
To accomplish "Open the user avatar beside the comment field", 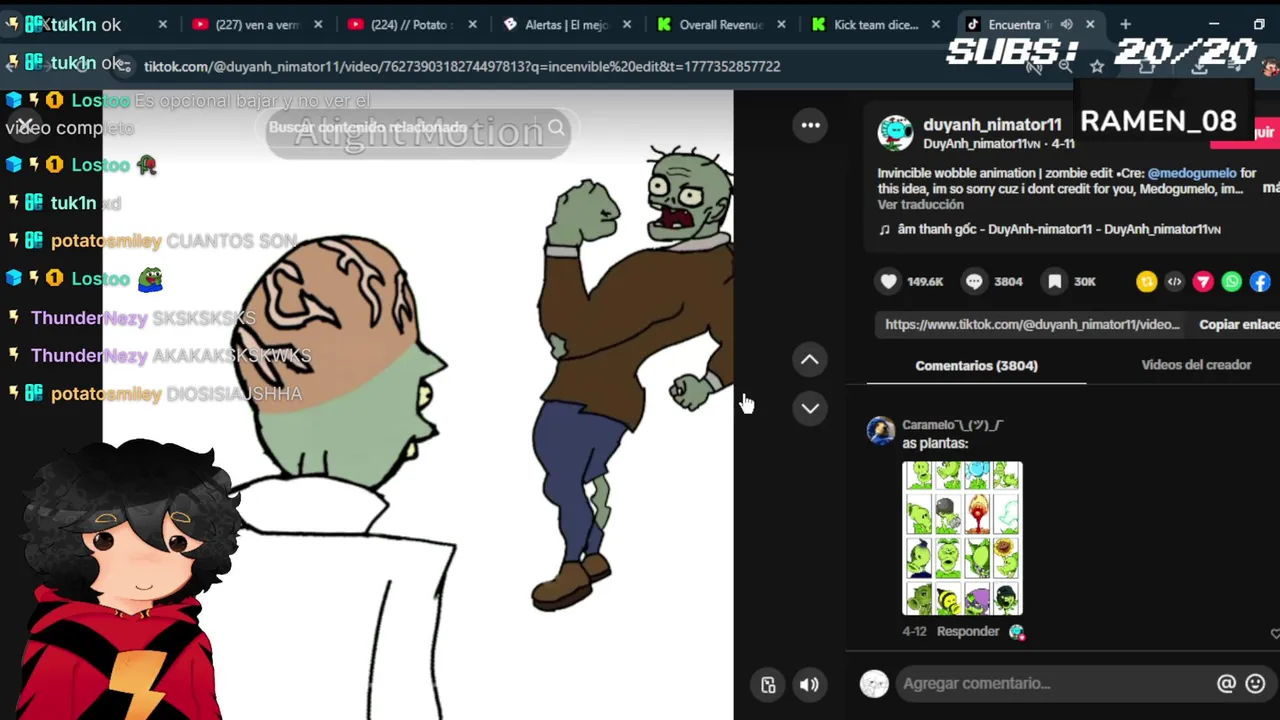I will tap(874, 684).
